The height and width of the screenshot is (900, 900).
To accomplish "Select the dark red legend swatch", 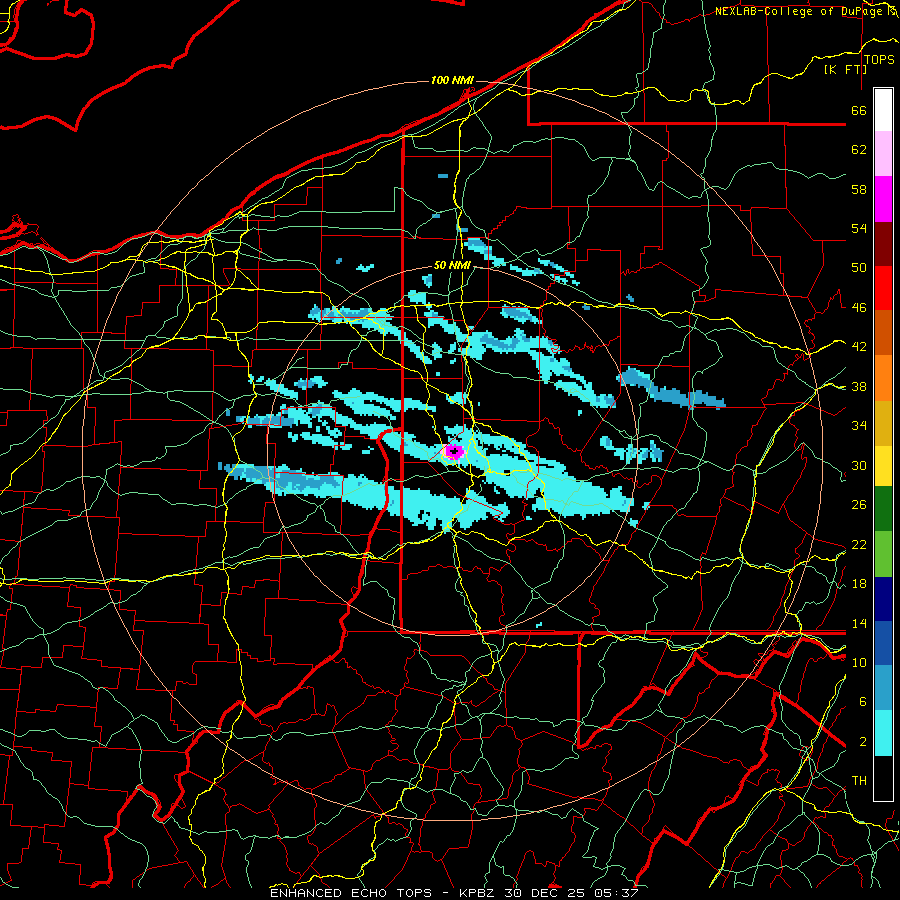I will point(883,244).
